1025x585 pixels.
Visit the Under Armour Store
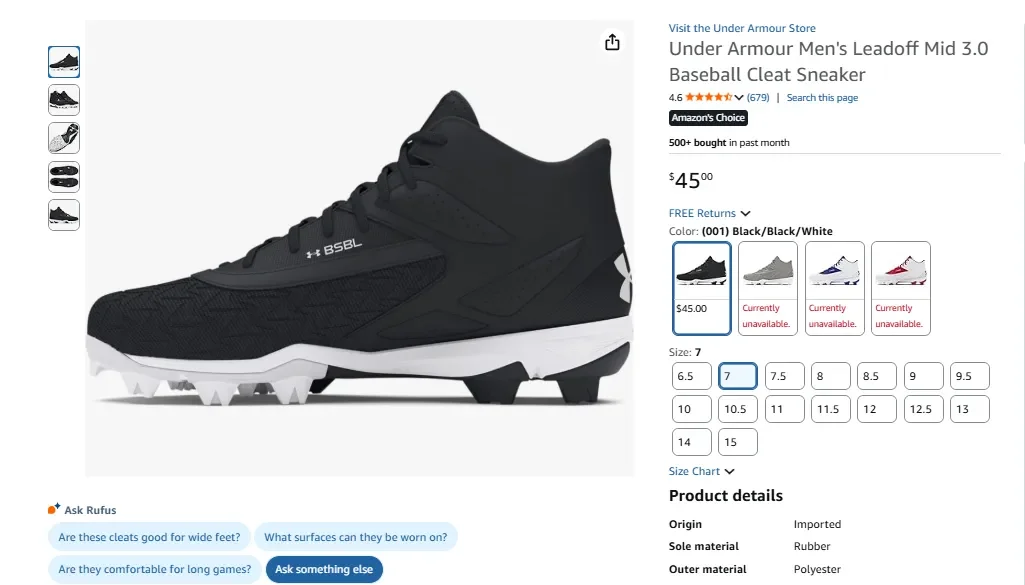tap(742, 27)
